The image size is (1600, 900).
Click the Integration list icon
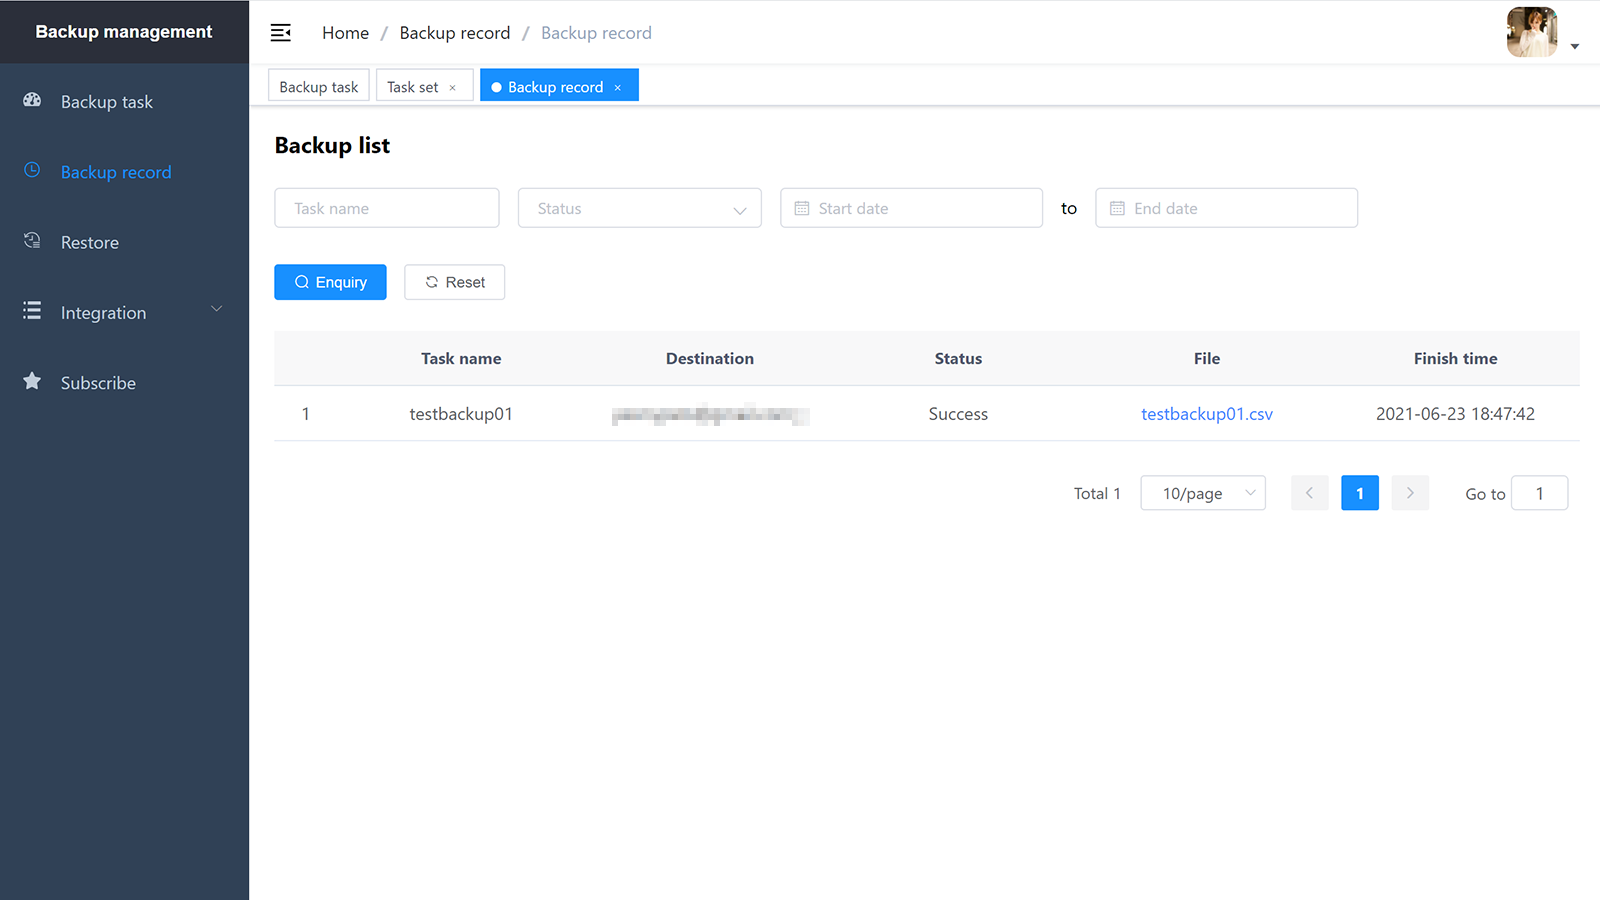pyautogui.click(x=32, y=311)
